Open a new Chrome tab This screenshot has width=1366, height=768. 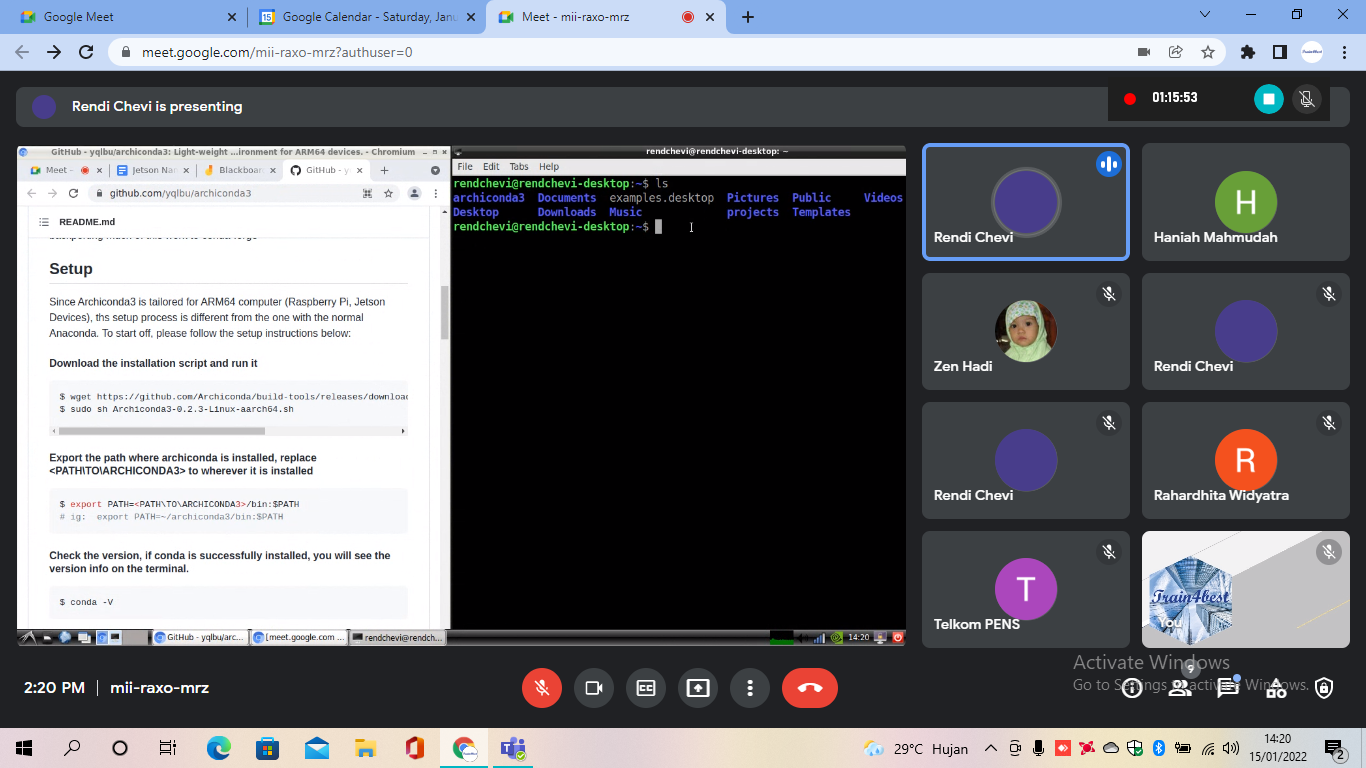pos(748,17)
